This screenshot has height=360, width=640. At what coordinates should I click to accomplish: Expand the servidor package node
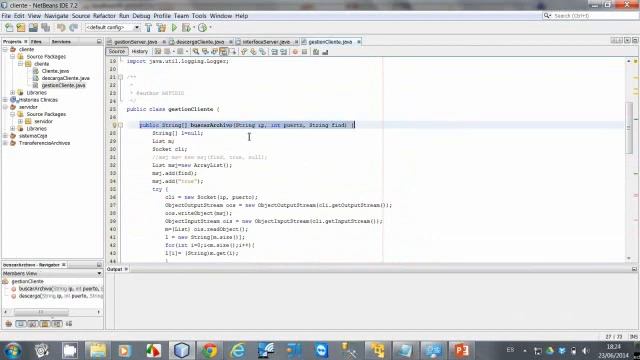coord(20,121)
